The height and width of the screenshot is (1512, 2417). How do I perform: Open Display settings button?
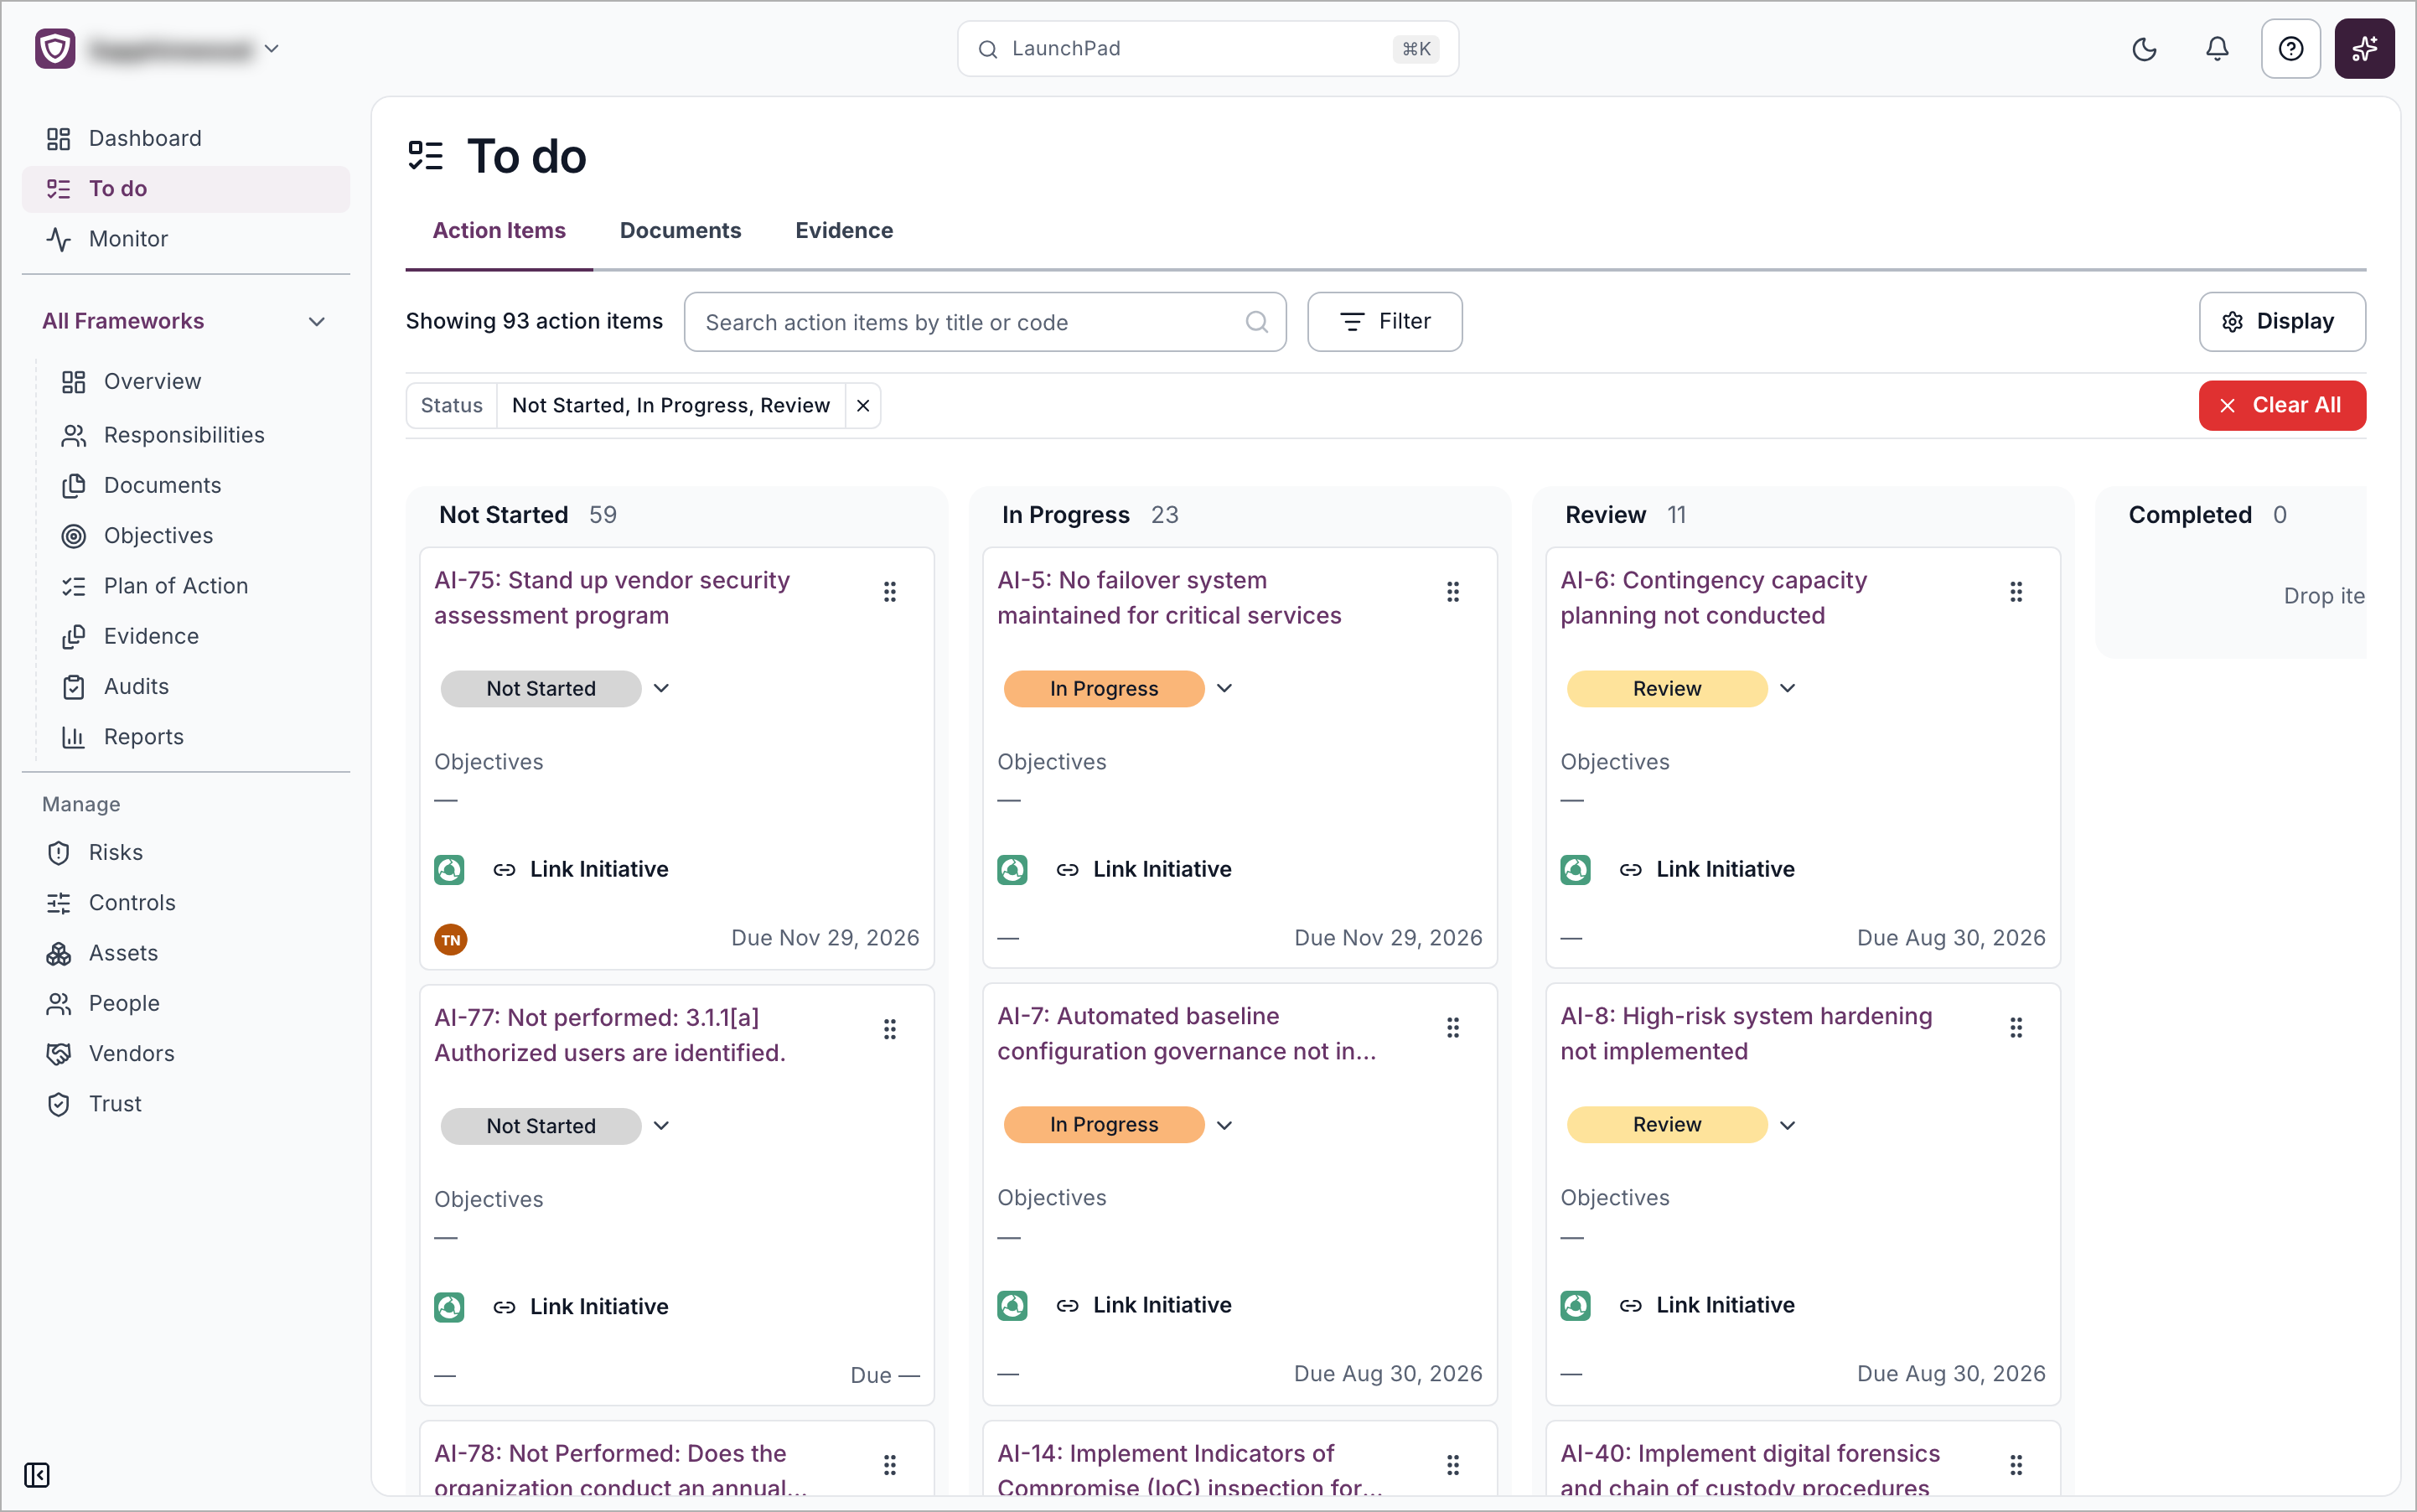(x=2281, y=321)
